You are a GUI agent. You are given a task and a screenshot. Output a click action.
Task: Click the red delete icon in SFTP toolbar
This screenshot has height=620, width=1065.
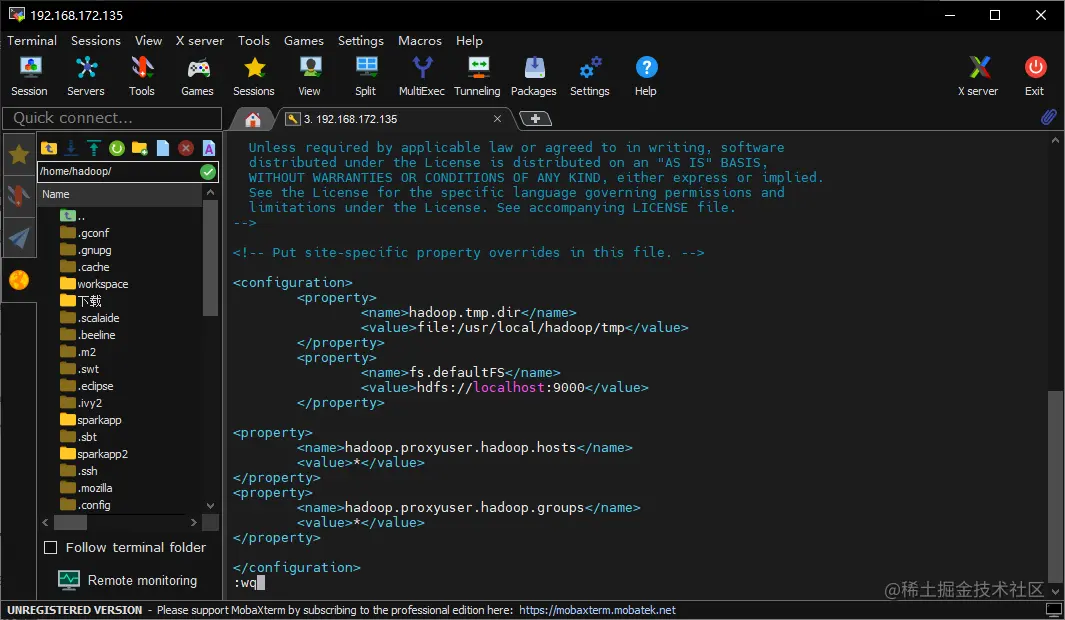(186, 148)
